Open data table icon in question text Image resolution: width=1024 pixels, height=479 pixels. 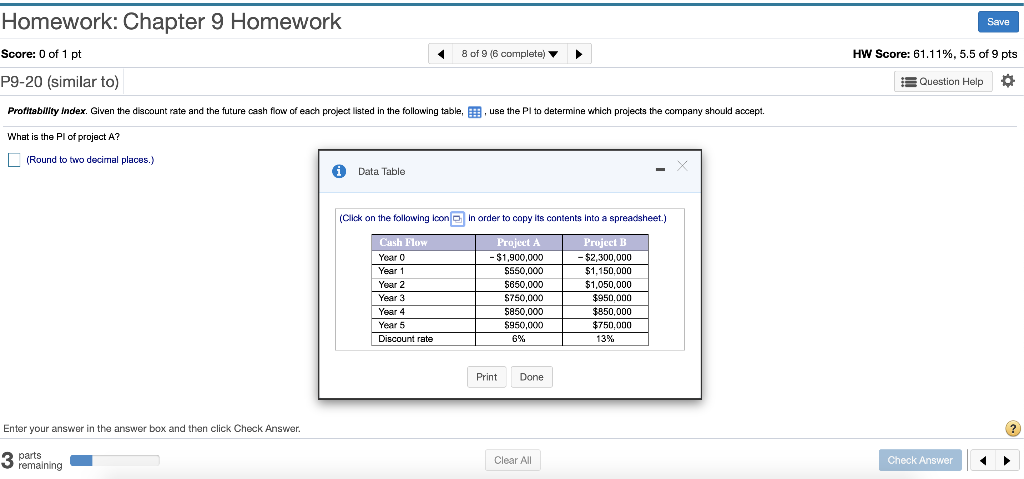(x=475, y=112)
